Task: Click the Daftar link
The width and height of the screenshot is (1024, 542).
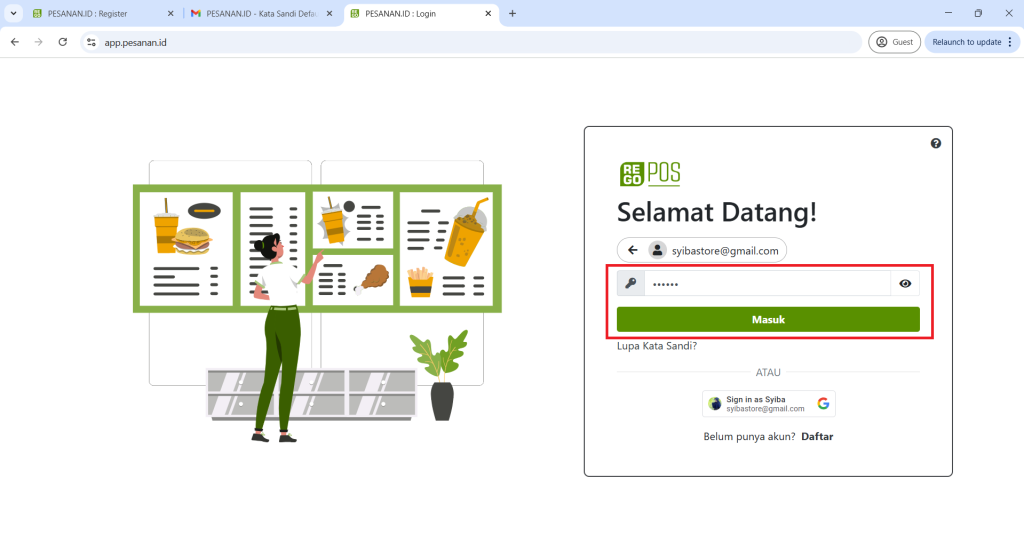Action: click(x=817, y=436)
